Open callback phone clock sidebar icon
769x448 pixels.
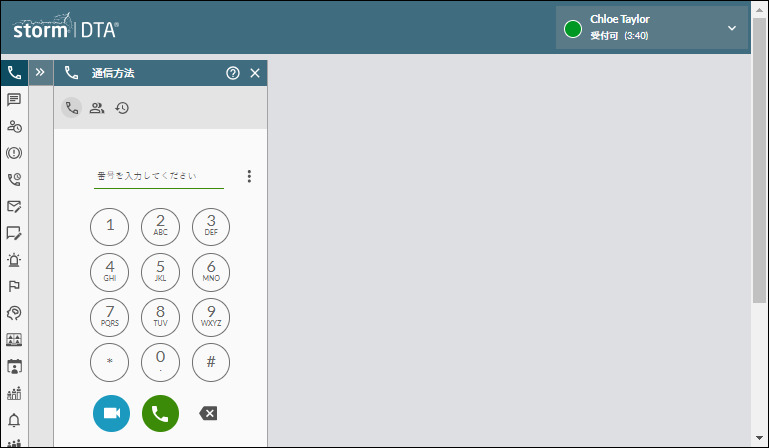[x=14, y=180]
